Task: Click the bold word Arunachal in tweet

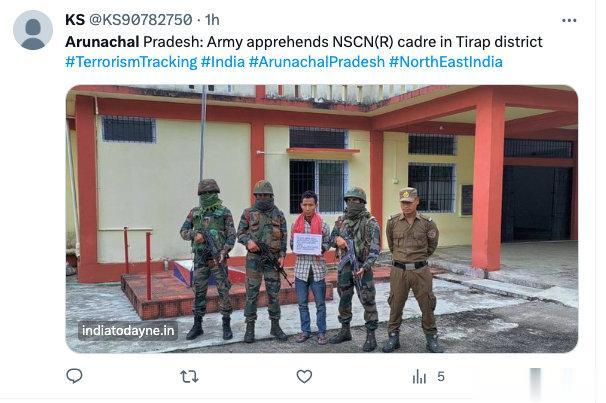Action: 102,42
